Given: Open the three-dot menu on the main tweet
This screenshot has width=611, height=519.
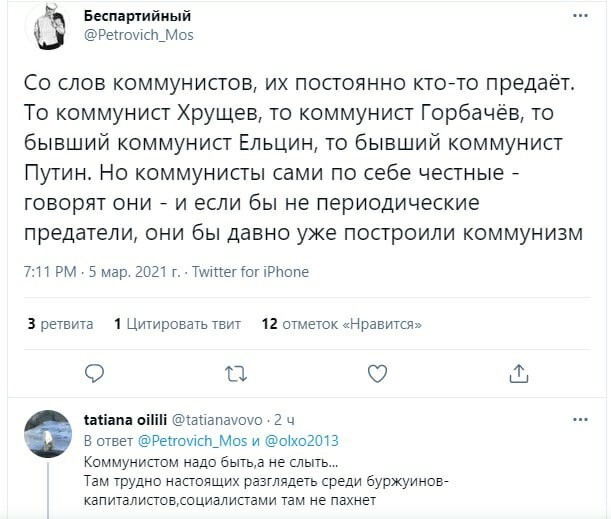Looking at the screenshot, I should 581,16.
